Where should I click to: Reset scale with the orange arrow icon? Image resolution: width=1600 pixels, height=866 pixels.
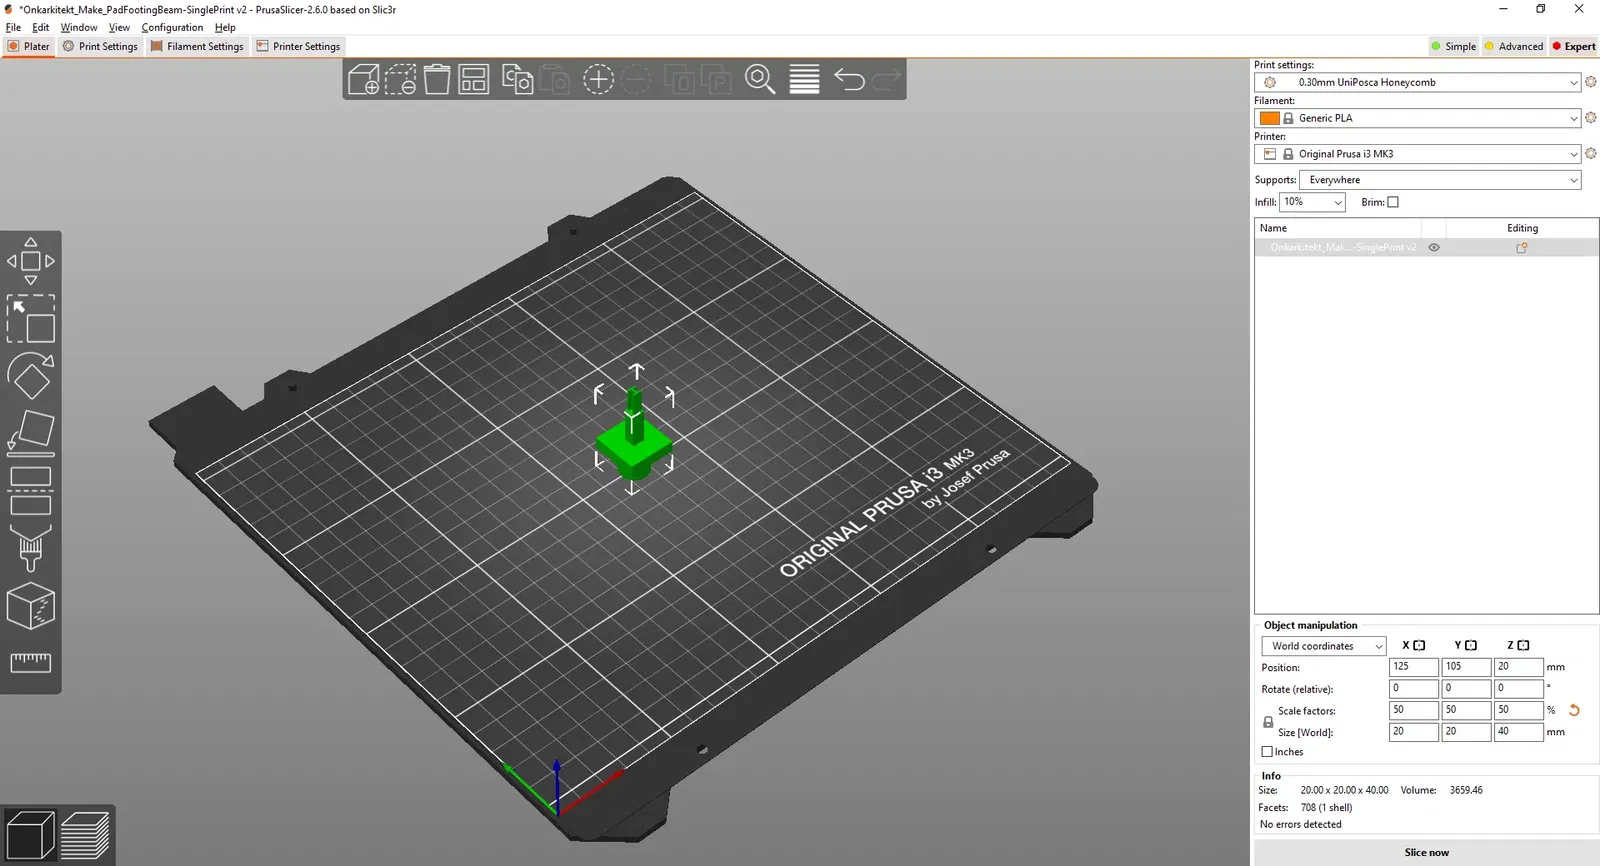coord(1574,710)
